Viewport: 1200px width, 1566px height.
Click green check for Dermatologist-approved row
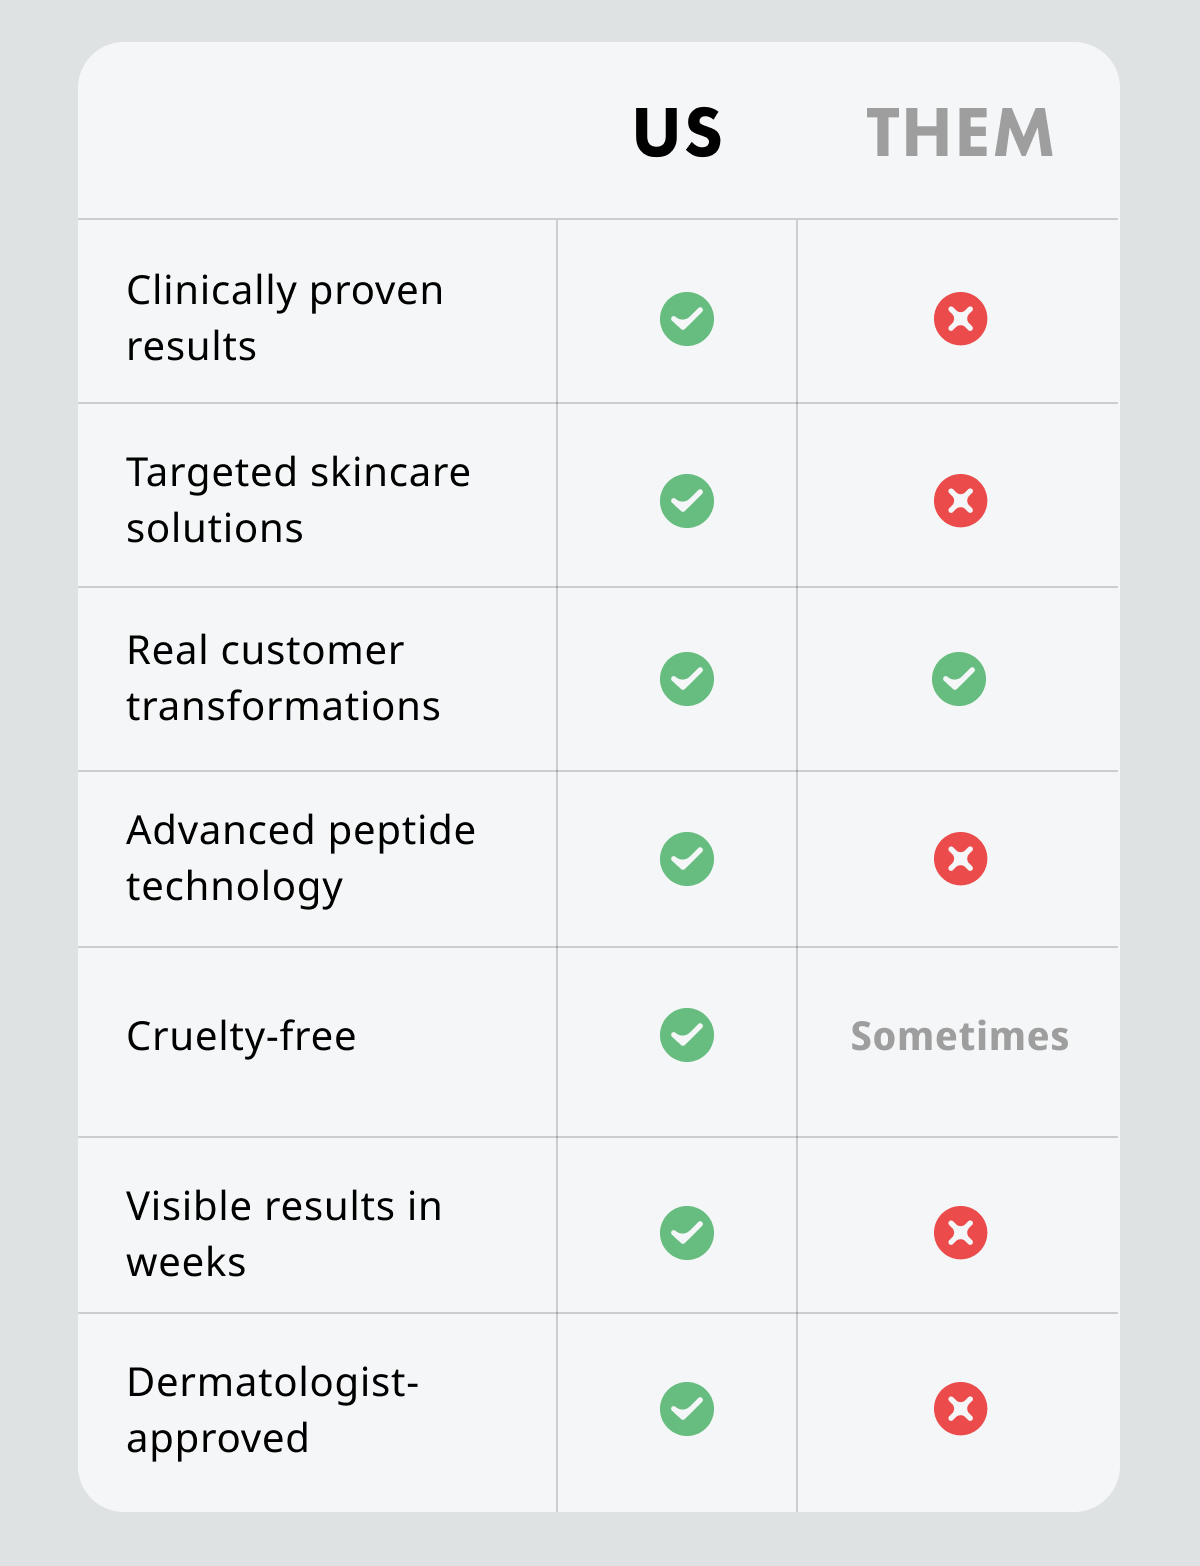pos(687,1409)
